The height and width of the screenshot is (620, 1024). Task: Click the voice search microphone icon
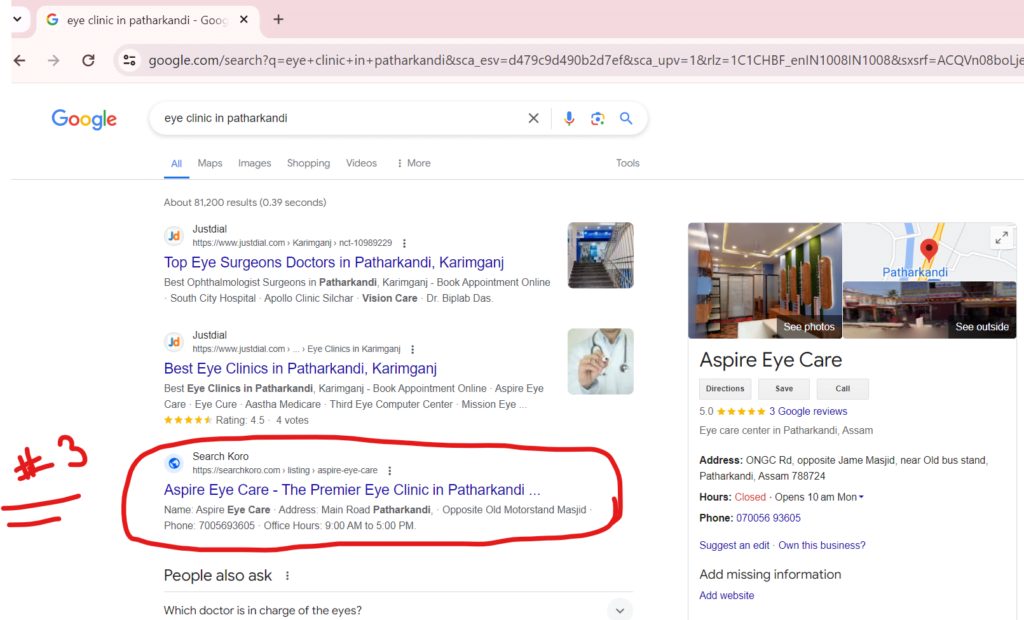569,118
